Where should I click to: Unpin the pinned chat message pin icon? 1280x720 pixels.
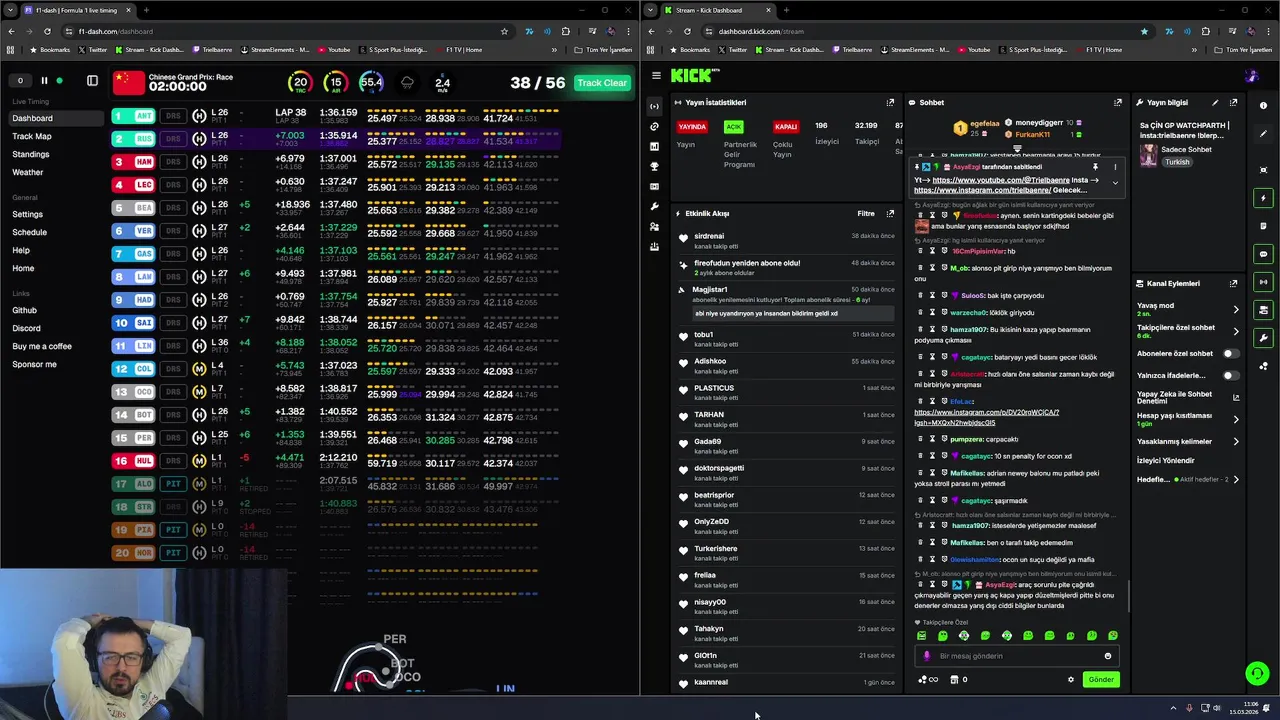pos(1095,167)
